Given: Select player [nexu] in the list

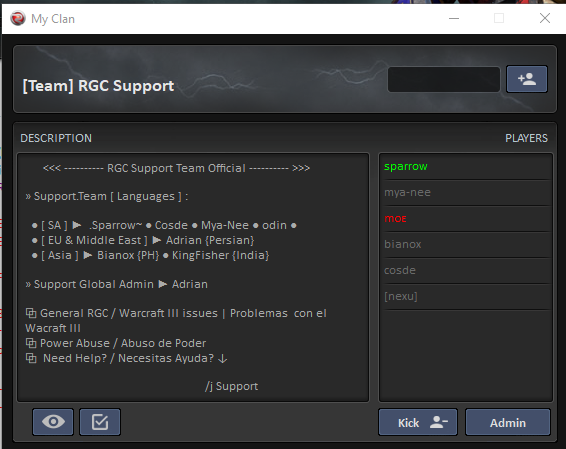Looking at the screenshot, I should tap(467, 297).
